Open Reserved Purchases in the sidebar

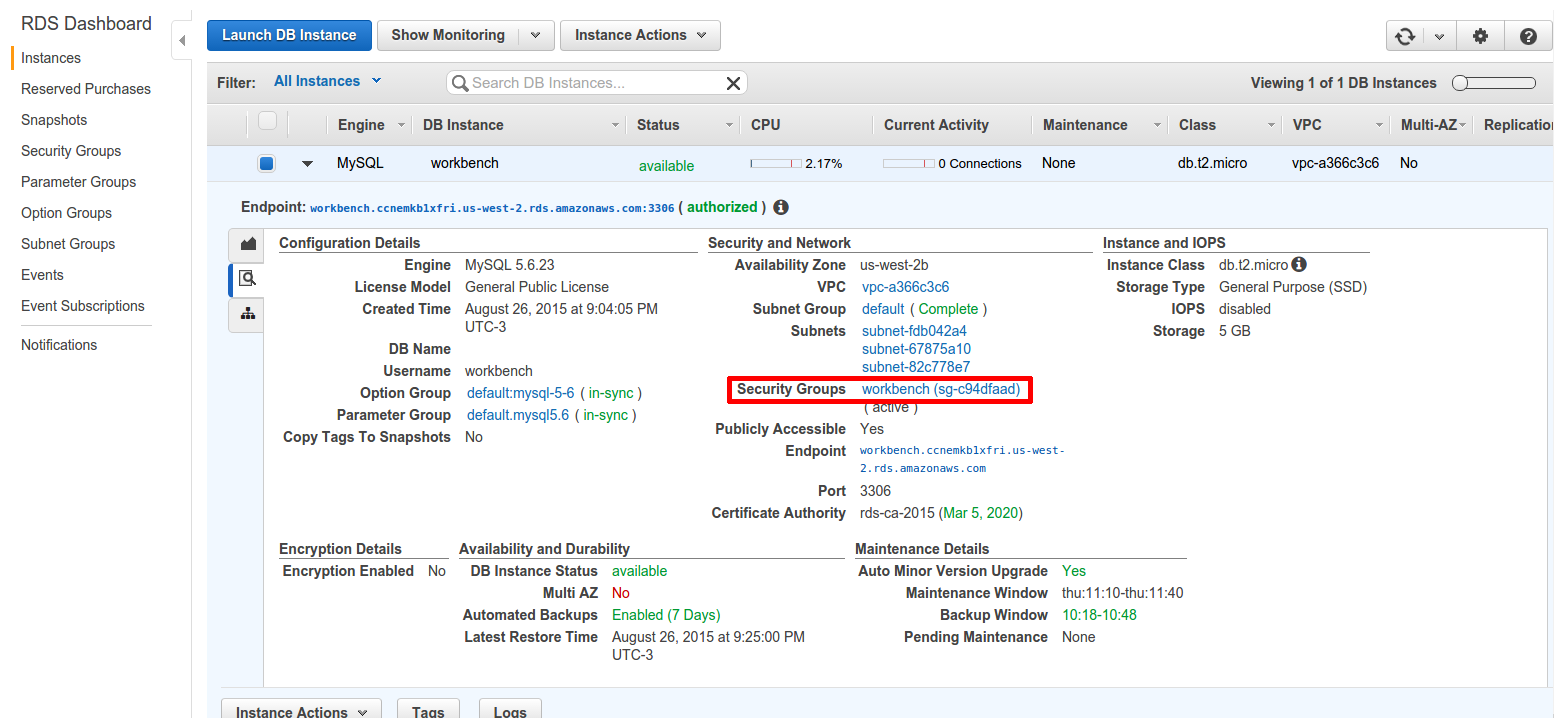(86, 89)
